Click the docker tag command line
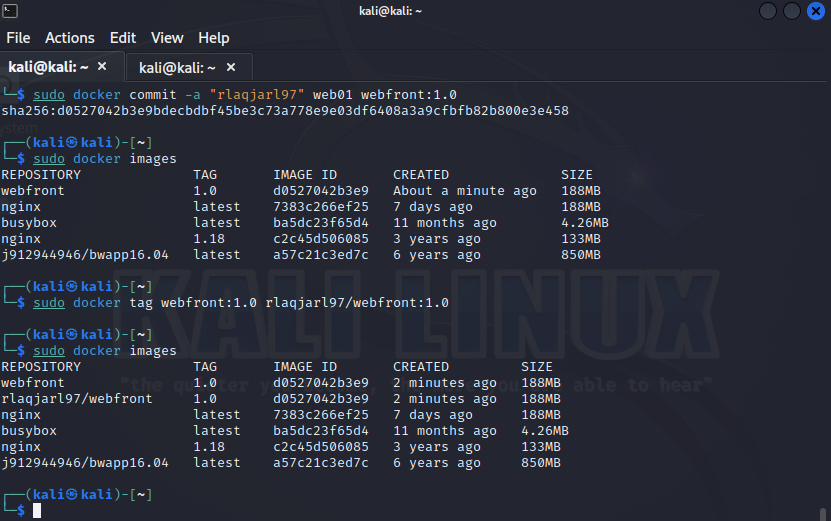This screenshot has width=831, height=521. [x=241, y=303]
